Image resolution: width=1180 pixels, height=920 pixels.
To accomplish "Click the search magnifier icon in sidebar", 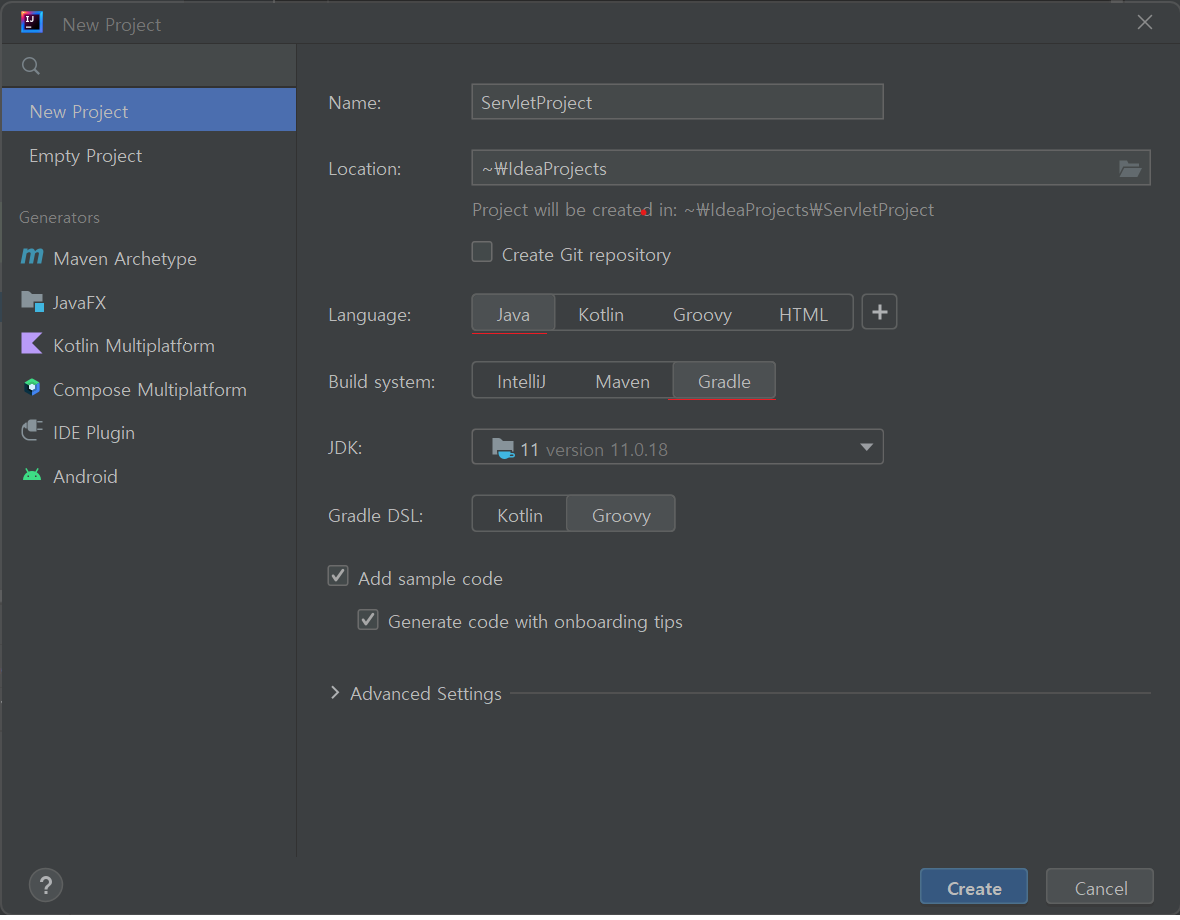I will point(31,66).
